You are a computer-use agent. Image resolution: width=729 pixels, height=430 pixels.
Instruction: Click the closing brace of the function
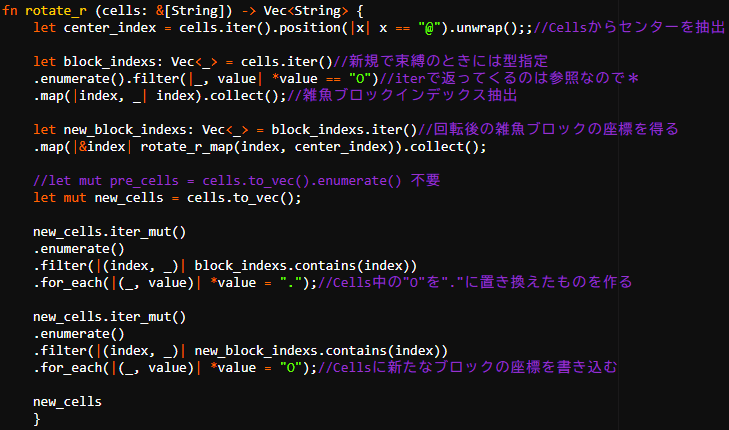coord(37,419)
